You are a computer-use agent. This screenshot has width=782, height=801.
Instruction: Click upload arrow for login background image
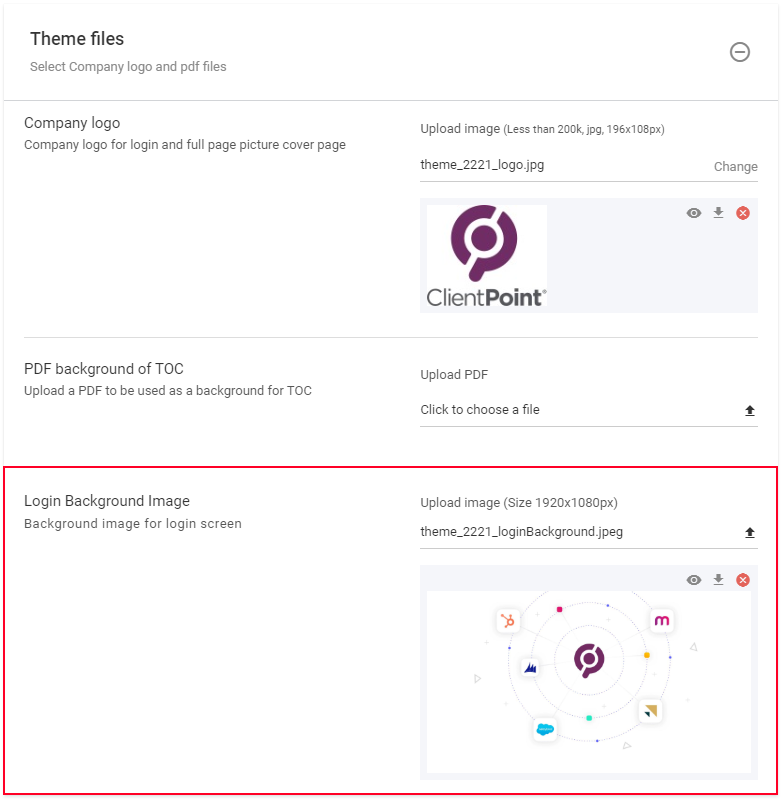pyautogui.click(x=750, y=533)
